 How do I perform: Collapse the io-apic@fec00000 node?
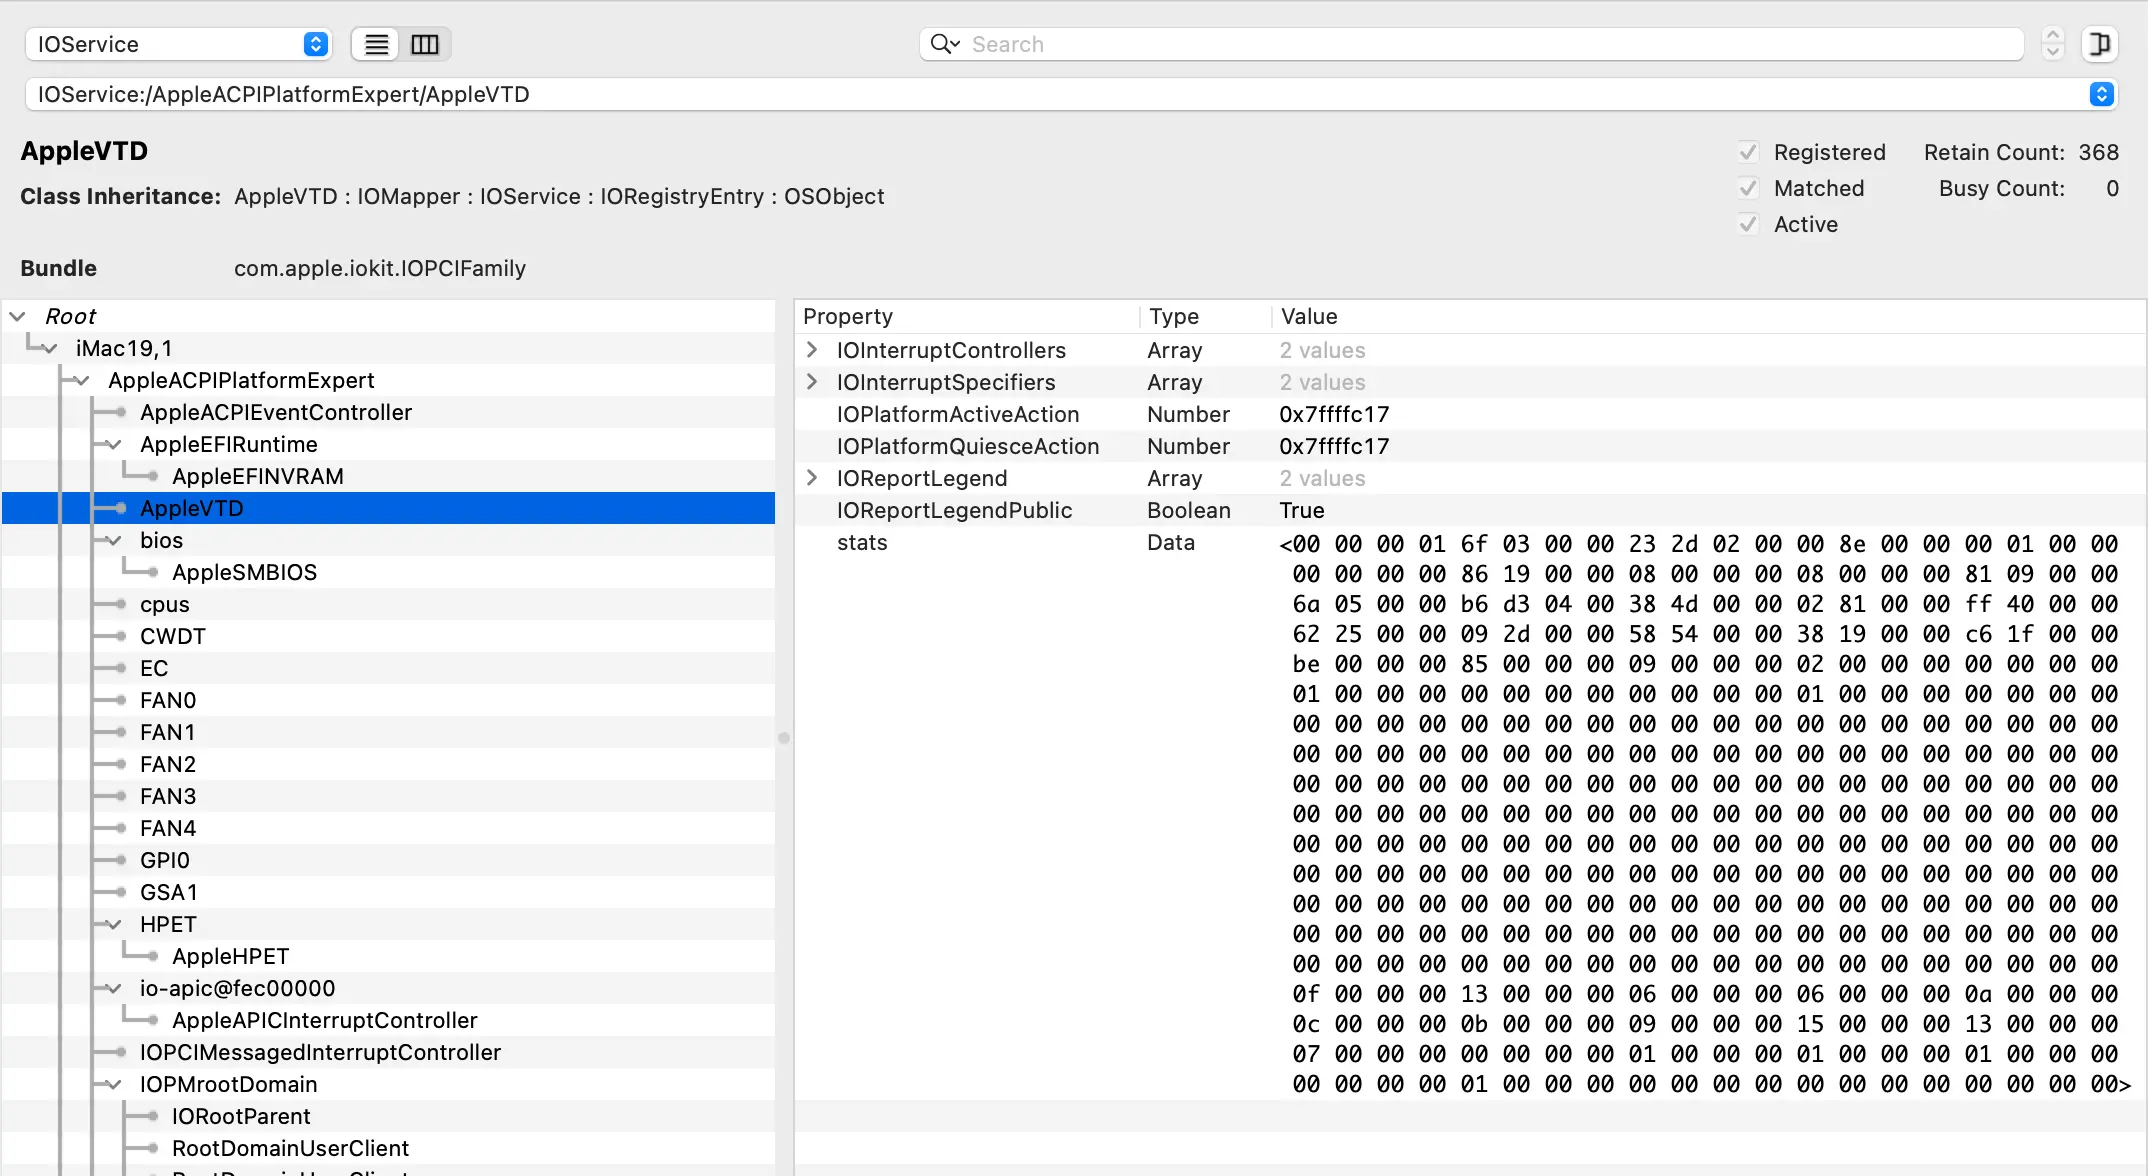(x=114, y=988)
